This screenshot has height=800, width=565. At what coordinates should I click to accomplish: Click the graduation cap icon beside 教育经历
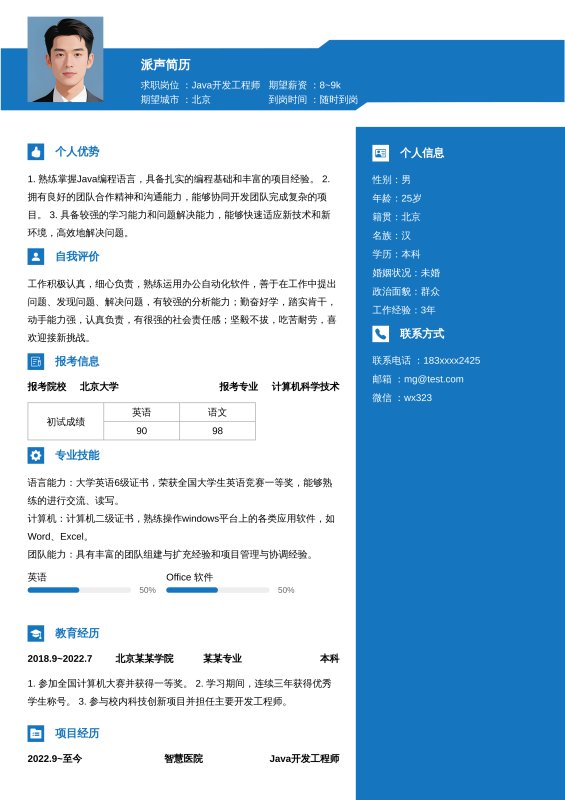36,633
